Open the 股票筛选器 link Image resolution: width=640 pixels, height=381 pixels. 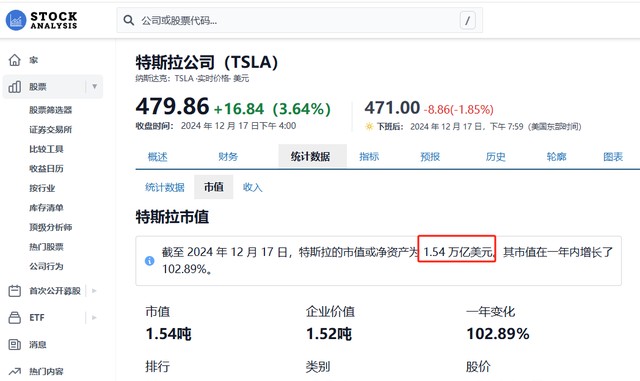pyautogui.click(x=51, y=110)
